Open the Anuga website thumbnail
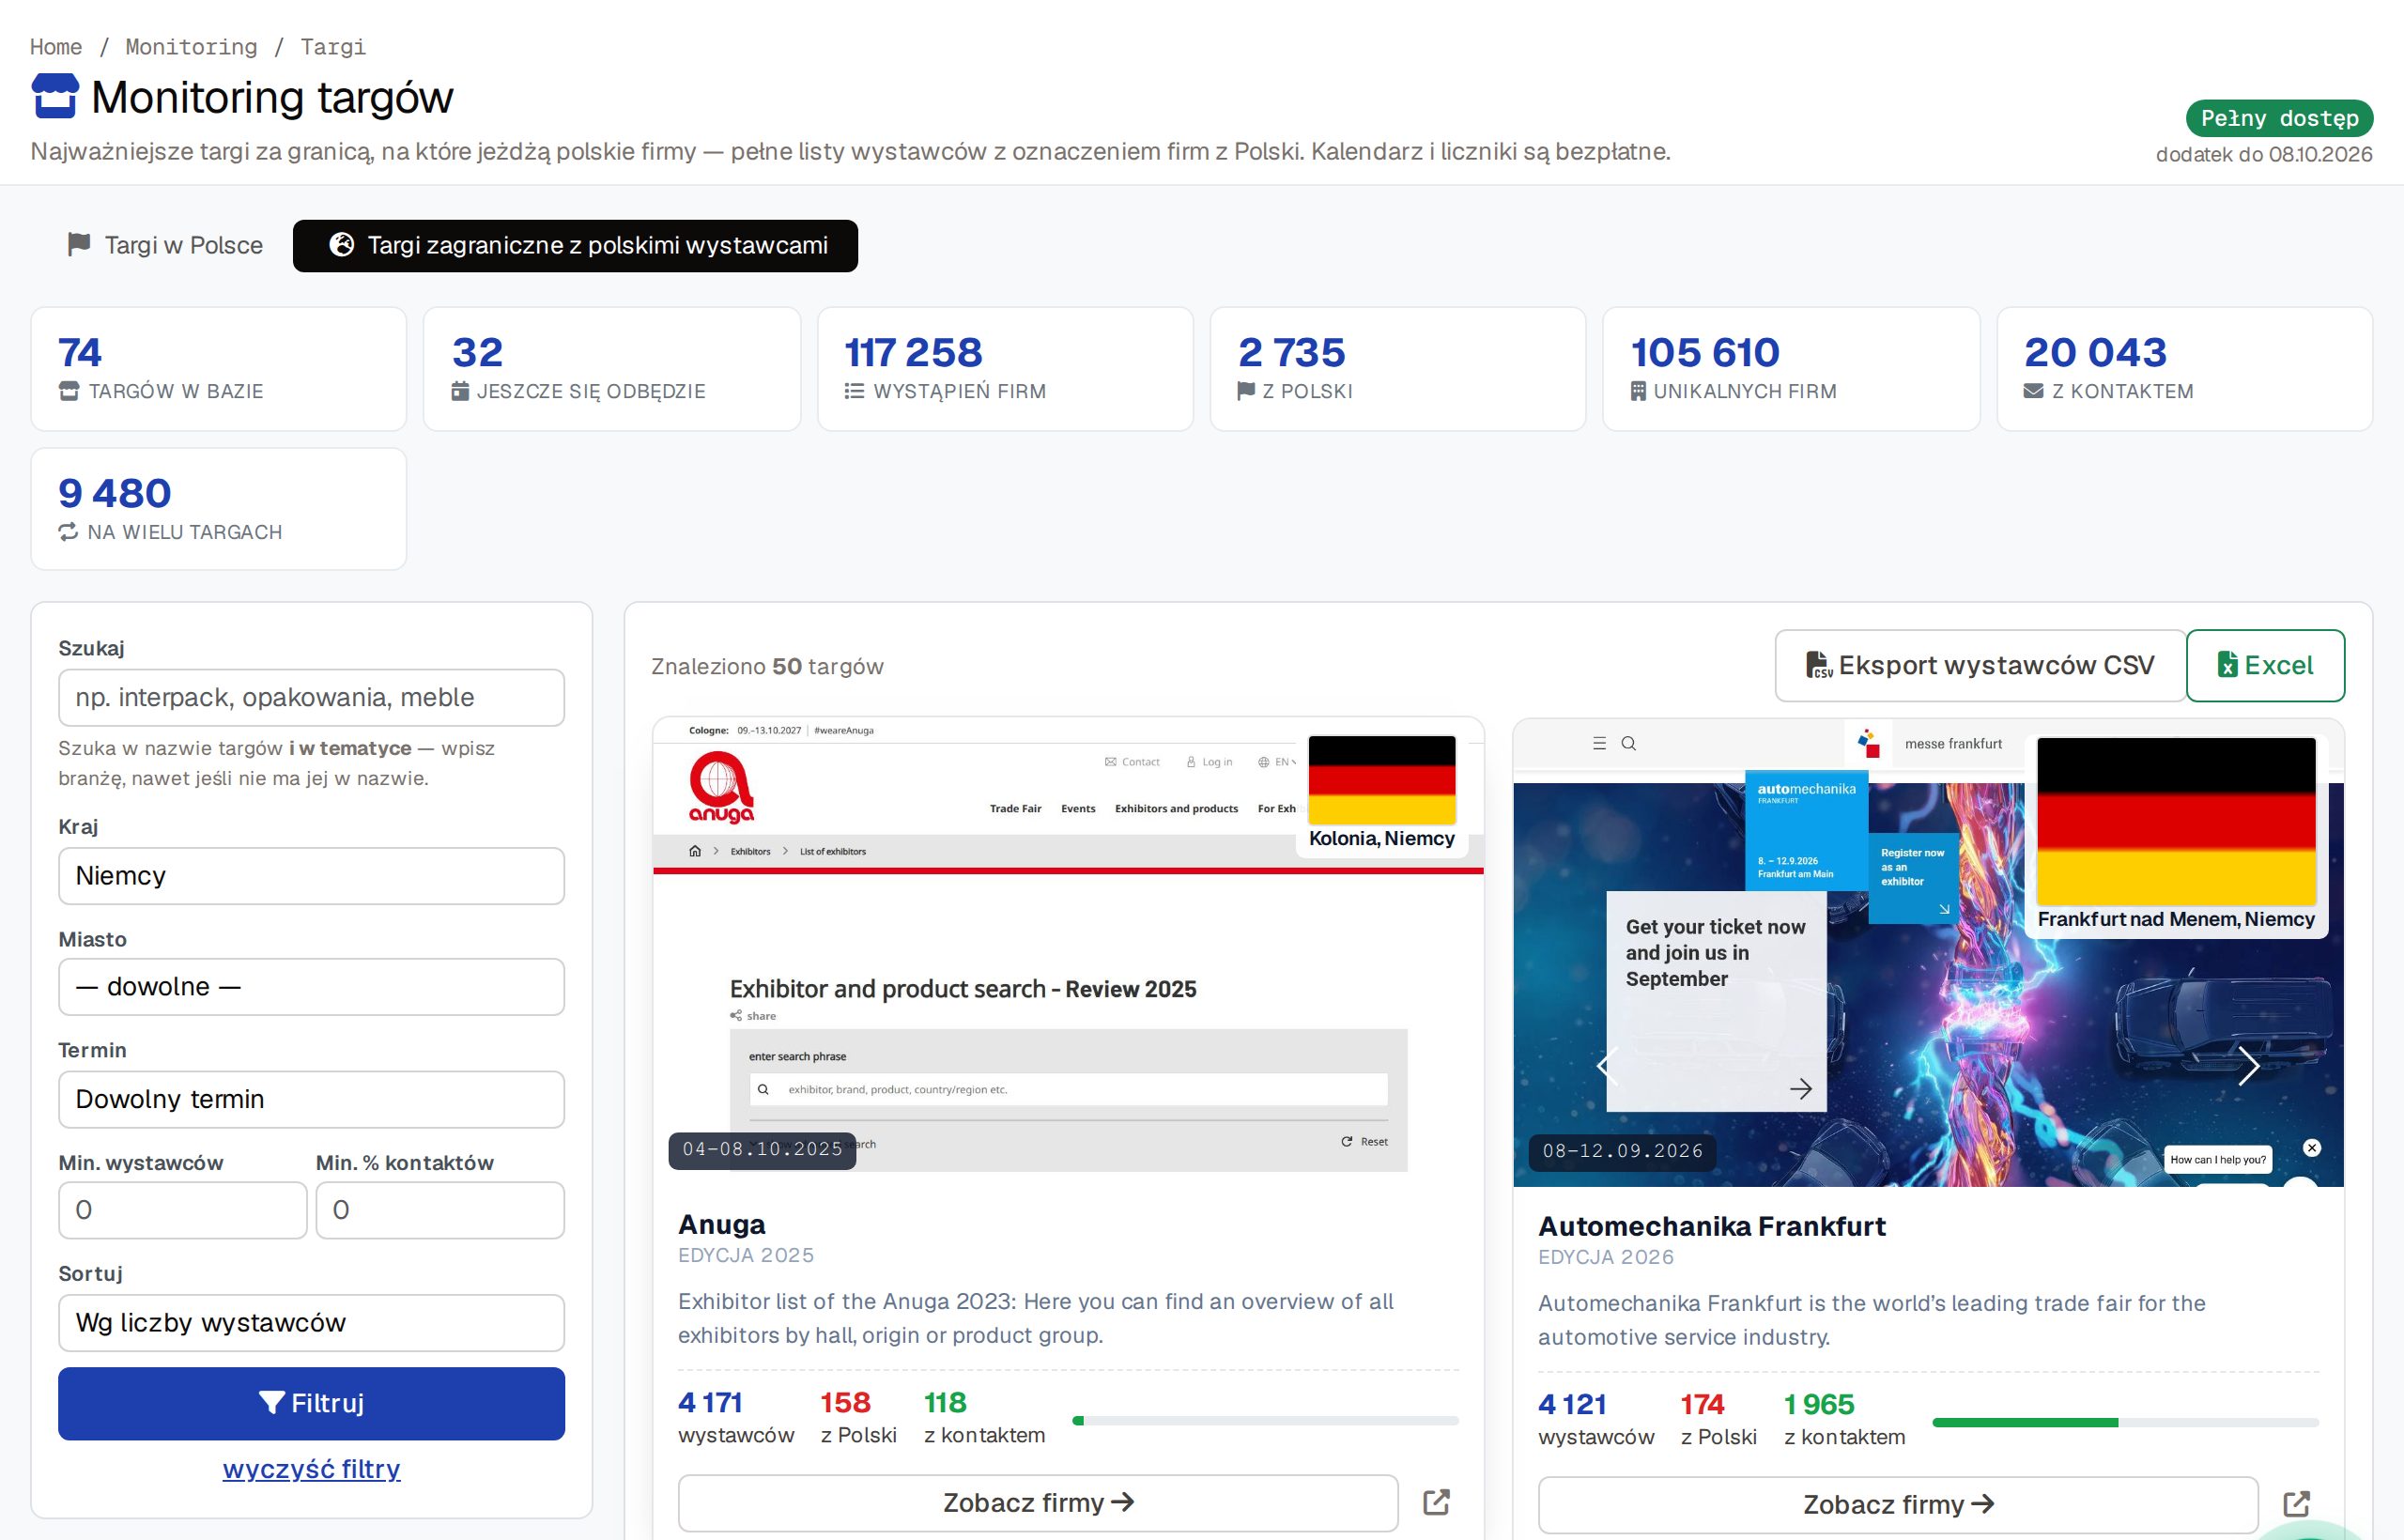The height and width of the screenshot is (1540, 2404). (1068, 950)
